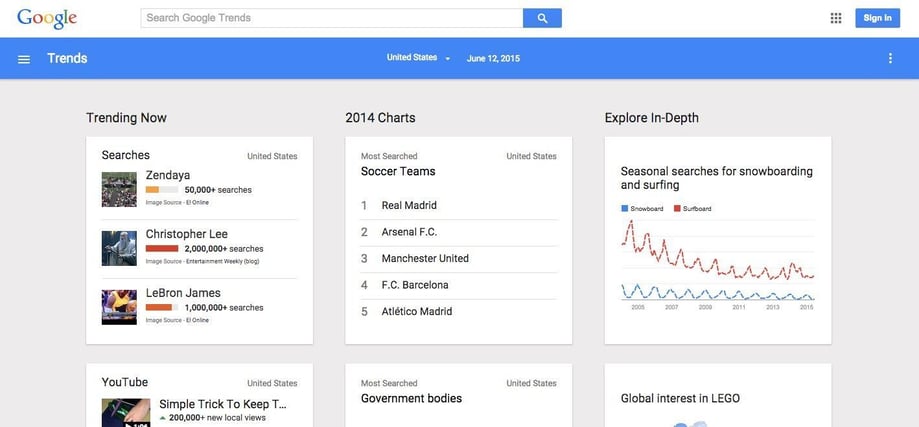Open the LeBron James trending search
The width and height of the screenshot is (919, 427).
click(x=183, y=293)
